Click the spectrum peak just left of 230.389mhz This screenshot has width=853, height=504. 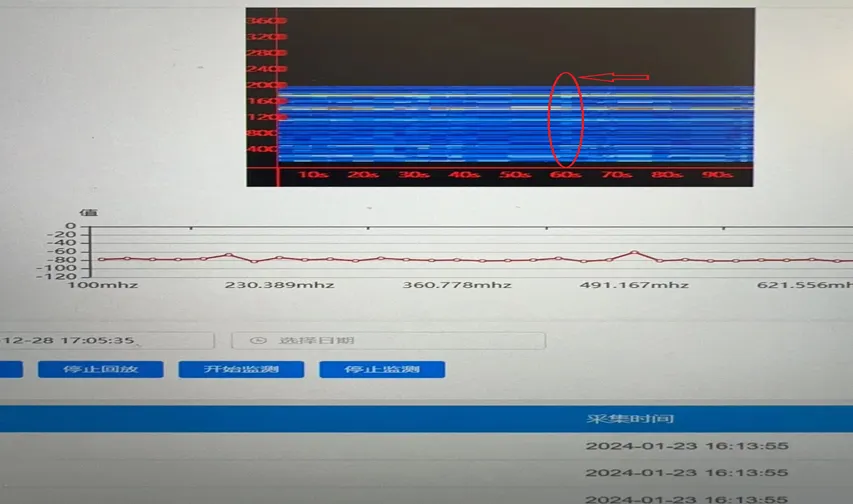[x=229, y=254]
